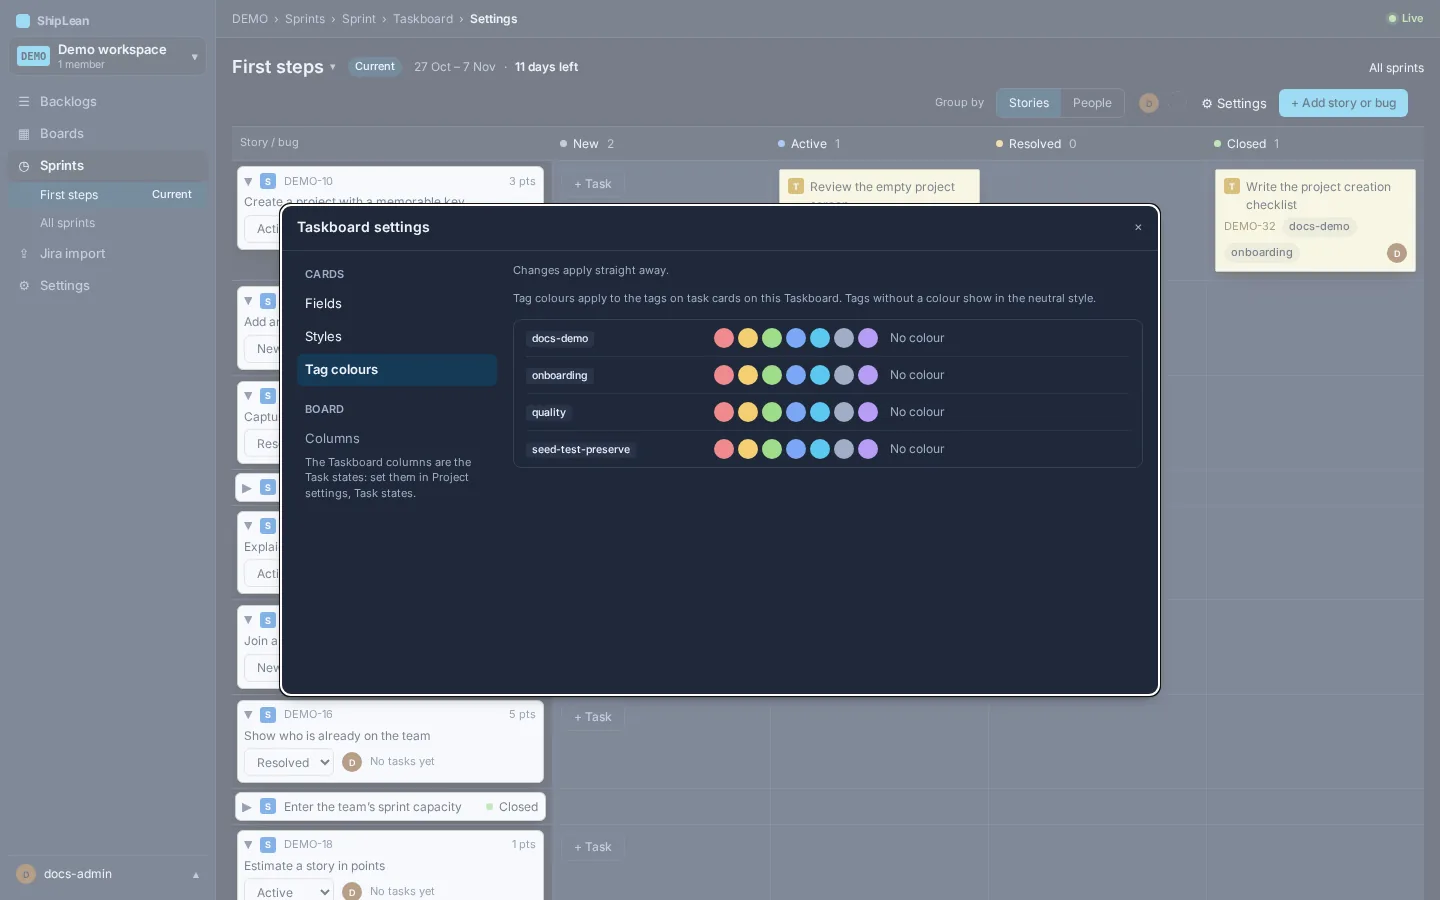
Task: Click the Taskboard breadcrumb link
Action: 423,19
